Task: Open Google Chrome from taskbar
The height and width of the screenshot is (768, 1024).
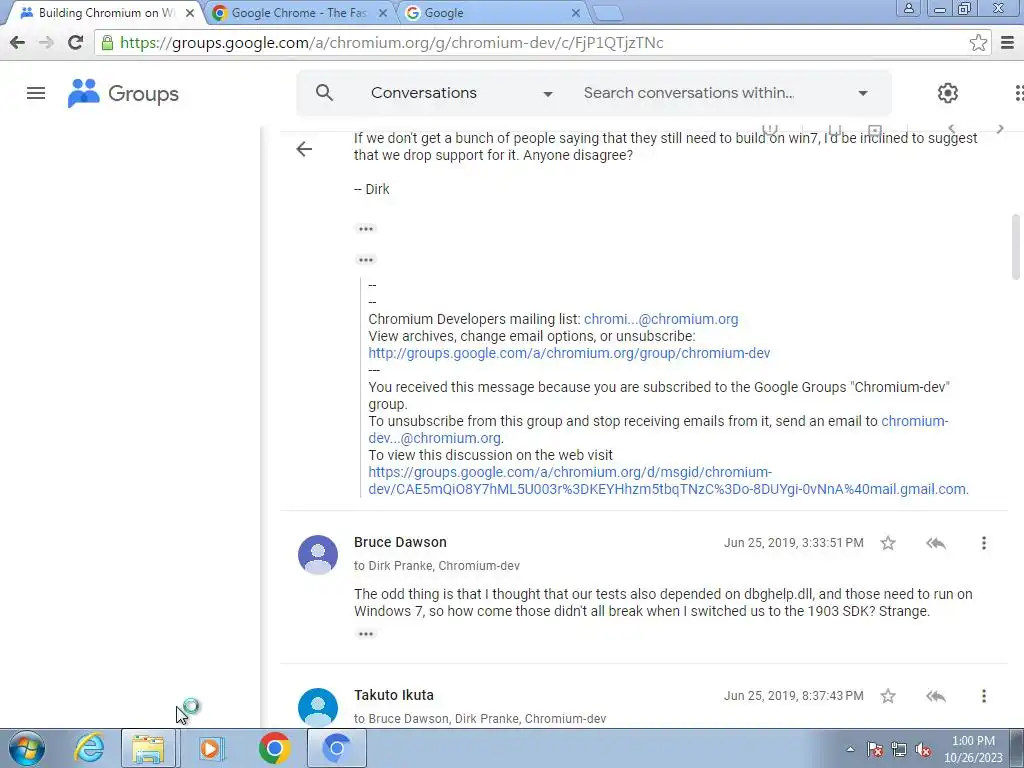Action: click(274, 748)
